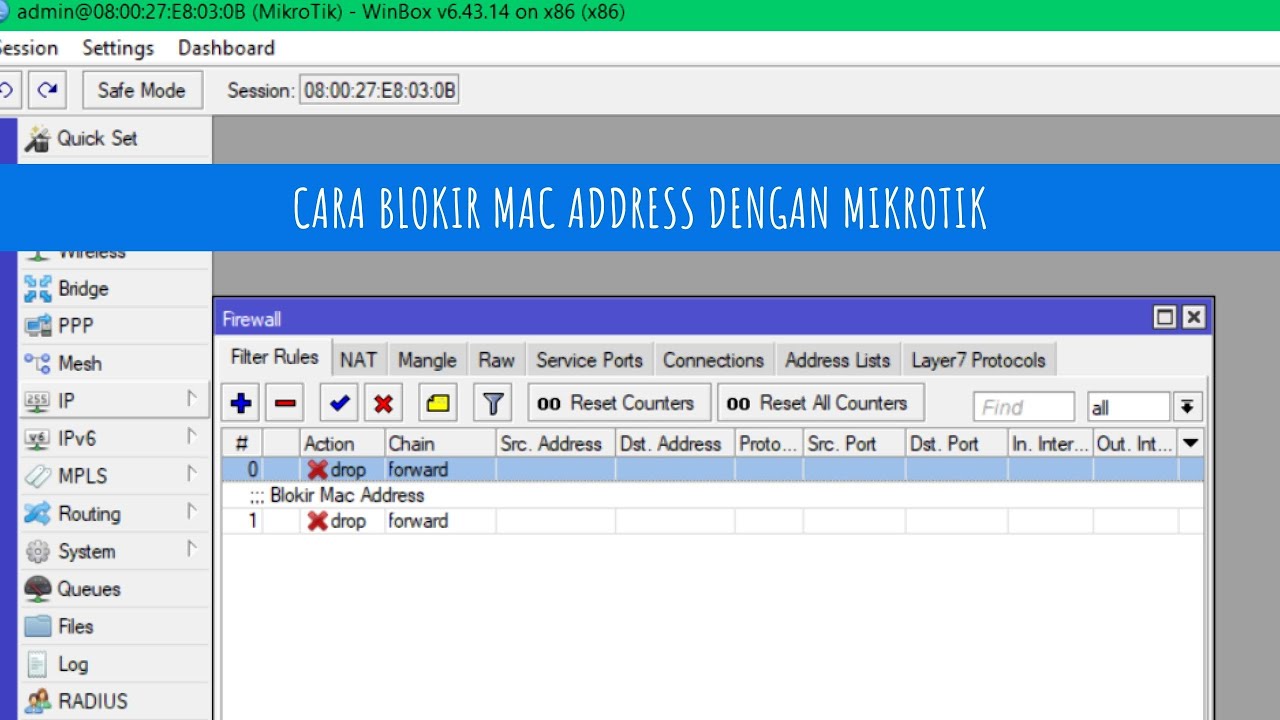
Task: Switch to the Raw tab
Action: 496,360
